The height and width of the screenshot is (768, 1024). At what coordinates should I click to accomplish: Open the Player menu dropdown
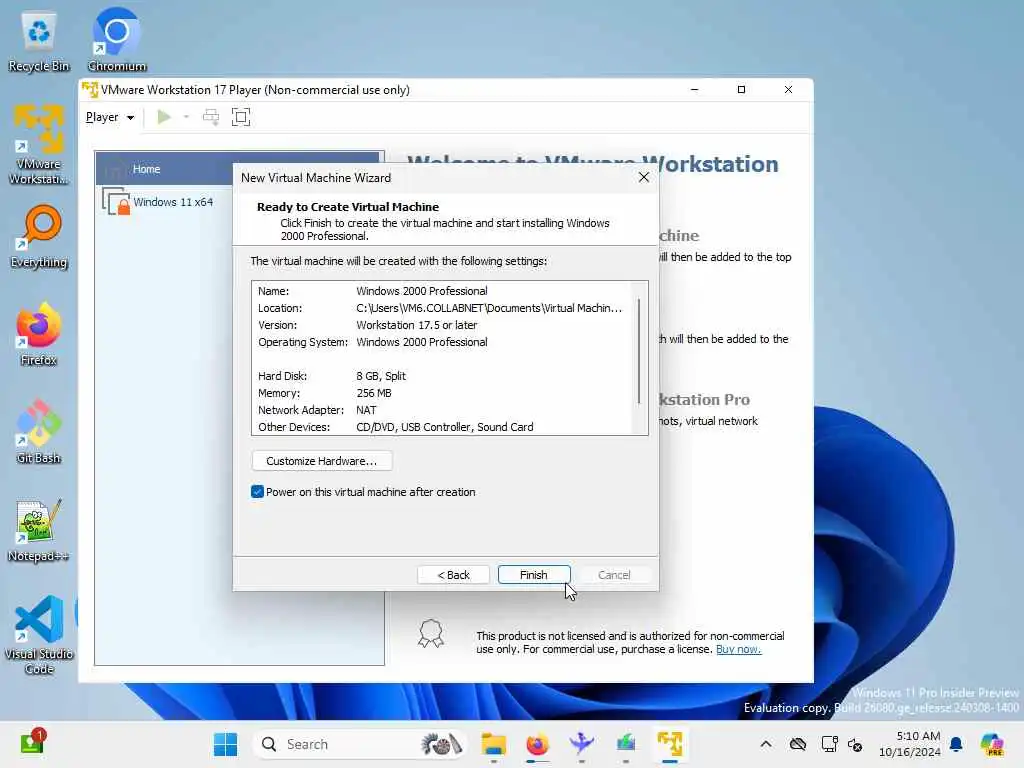tap(110, 118)
